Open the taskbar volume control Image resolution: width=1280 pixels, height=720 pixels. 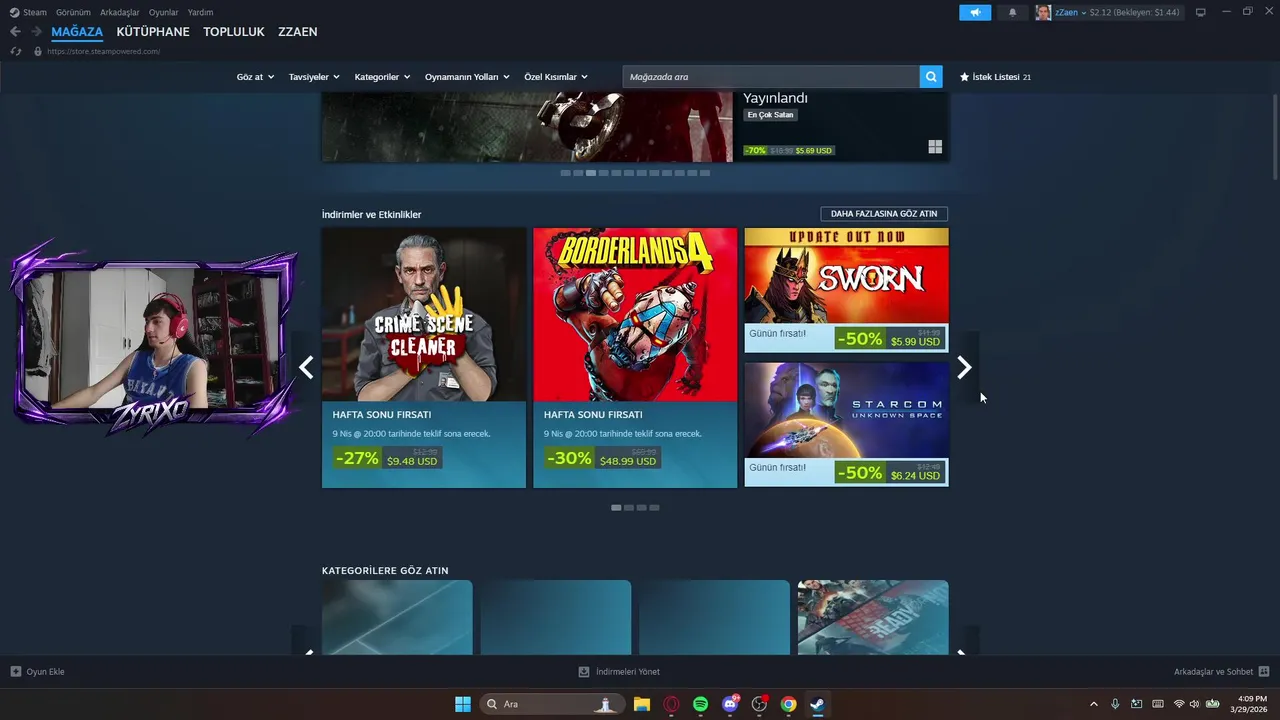[1194, 704]
